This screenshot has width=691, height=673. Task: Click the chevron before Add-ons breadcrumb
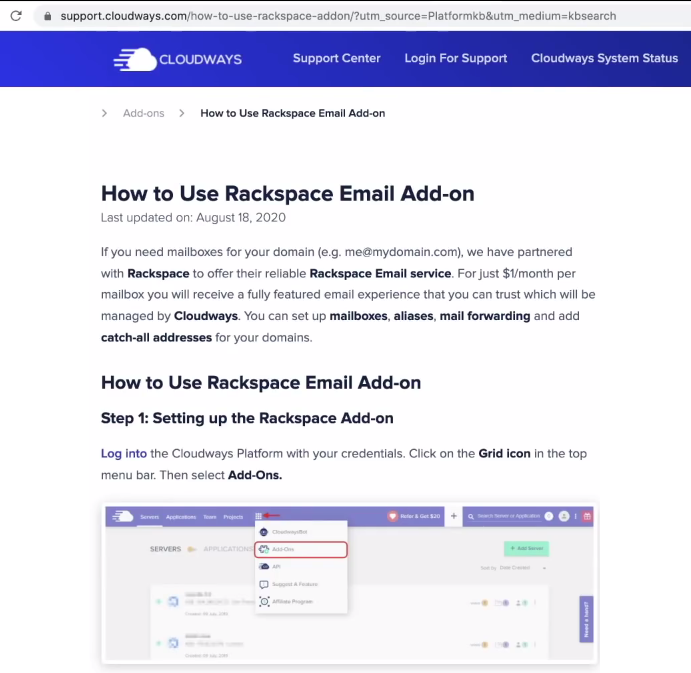point(104,113)
